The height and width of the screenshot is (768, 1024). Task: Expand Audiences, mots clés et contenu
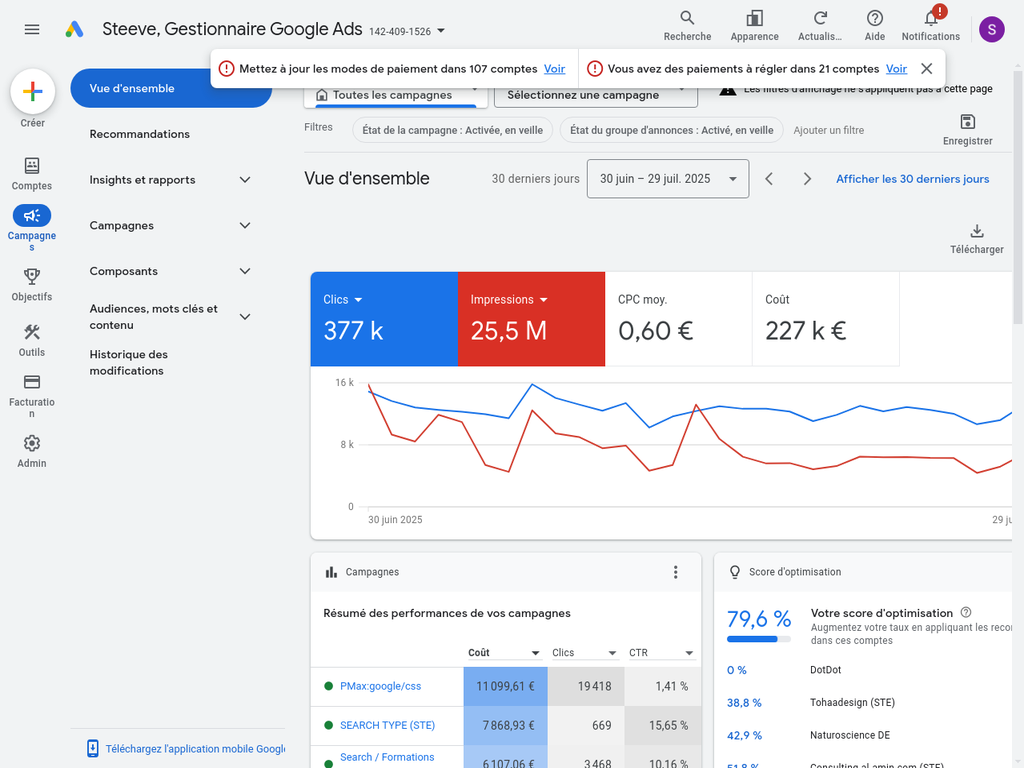(245, 317)
